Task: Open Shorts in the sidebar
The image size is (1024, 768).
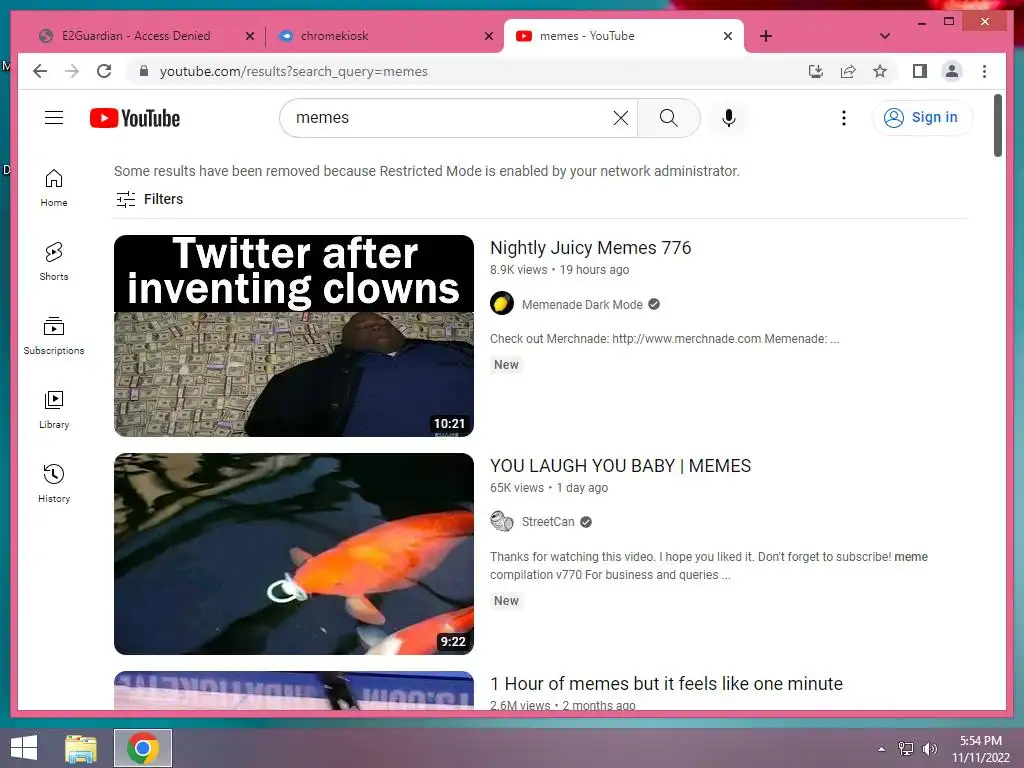Action: click(x=54, y=262)
